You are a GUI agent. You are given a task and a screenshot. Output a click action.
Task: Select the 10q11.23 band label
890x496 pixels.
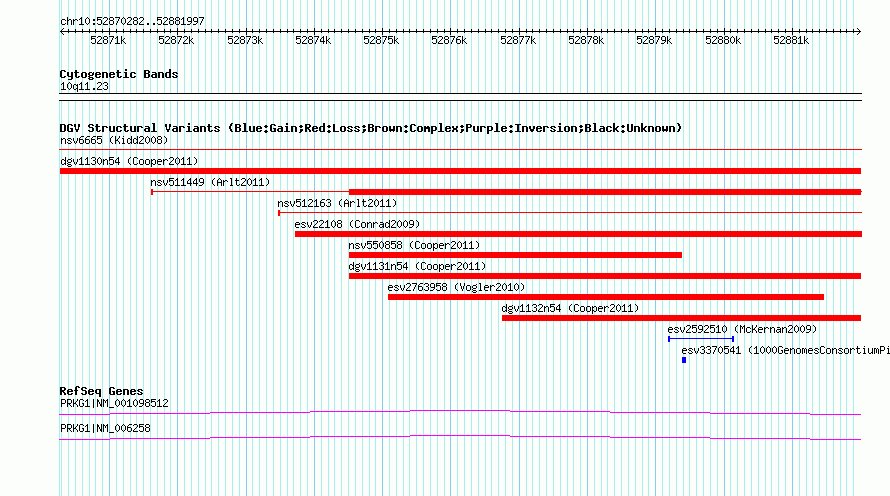click(x=84, y=86)
